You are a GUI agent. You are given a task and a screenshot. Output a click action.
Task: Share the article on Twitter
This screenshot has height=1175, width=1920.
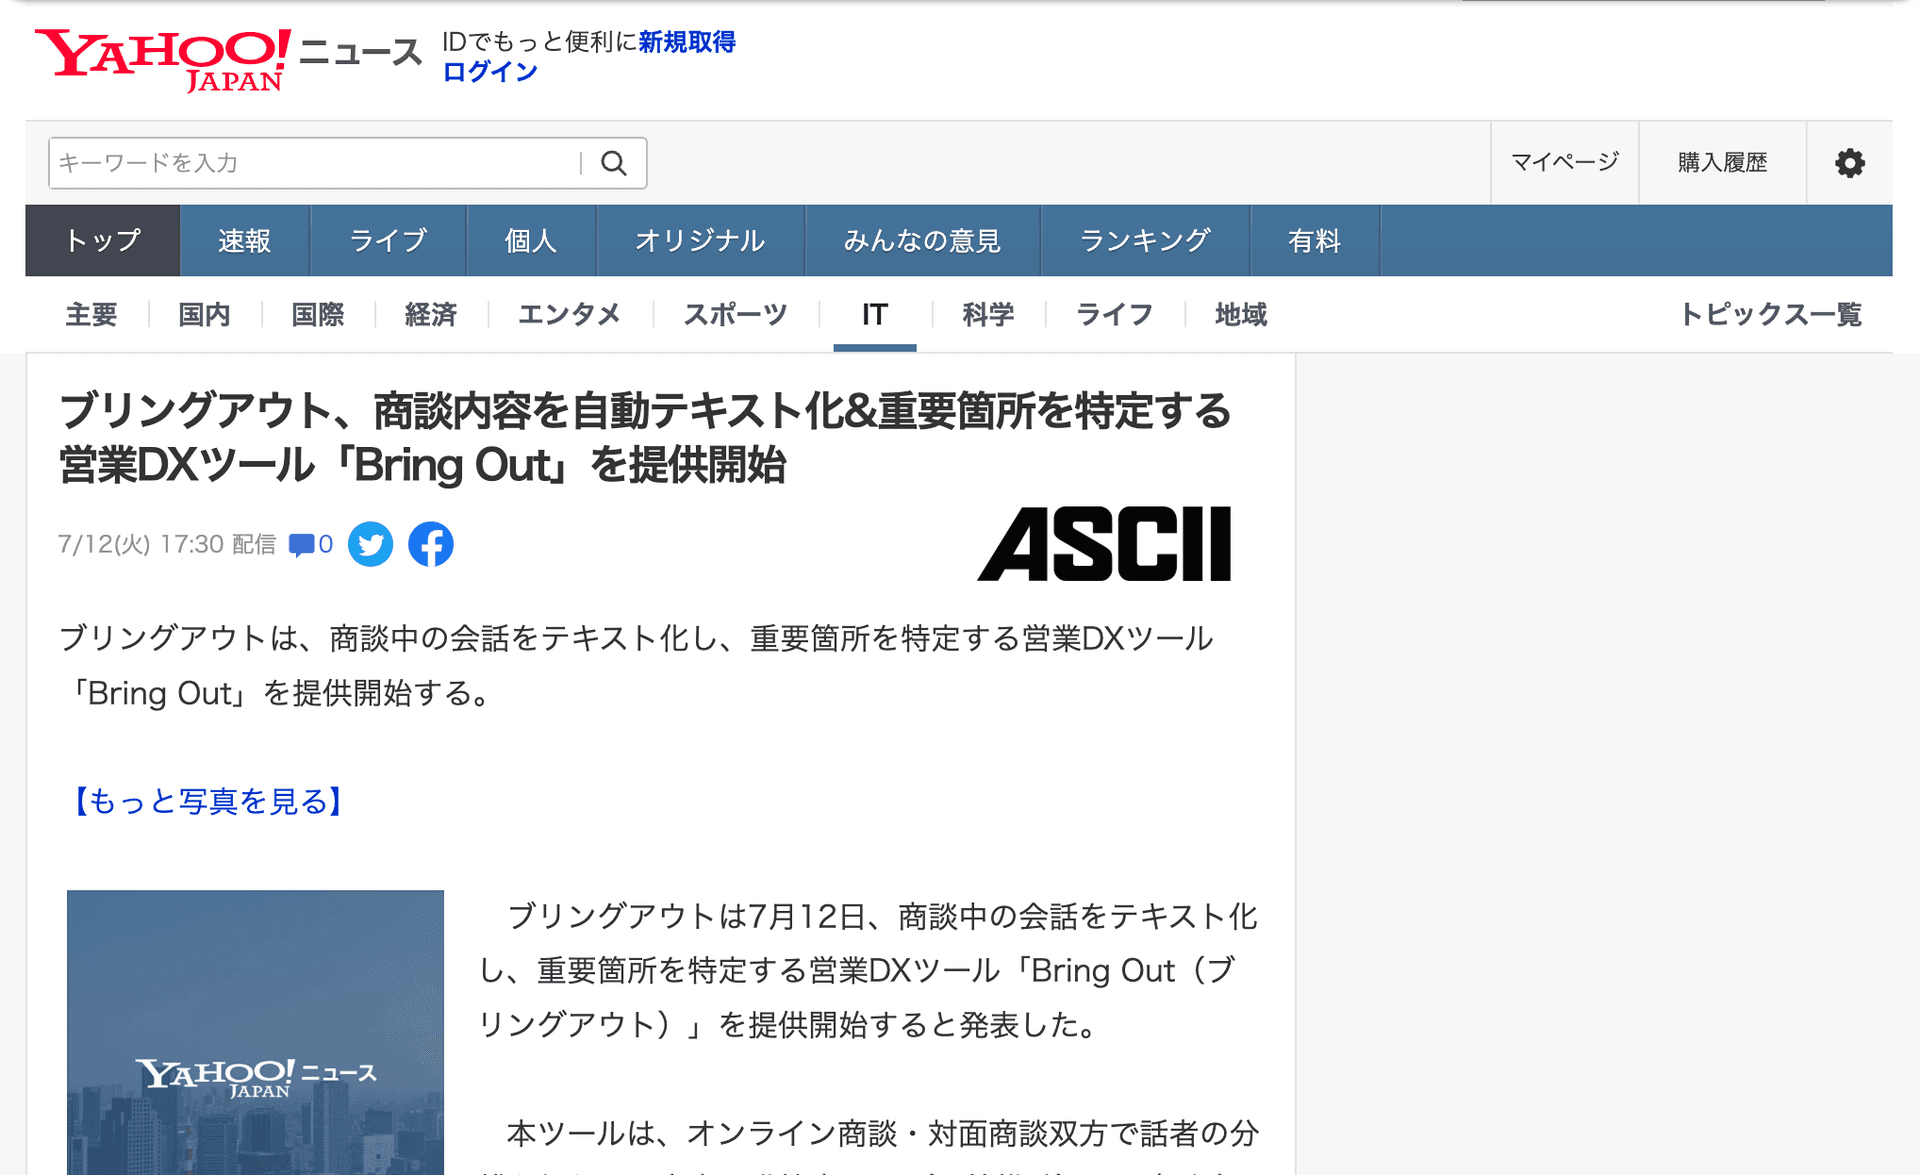point(371,544)
